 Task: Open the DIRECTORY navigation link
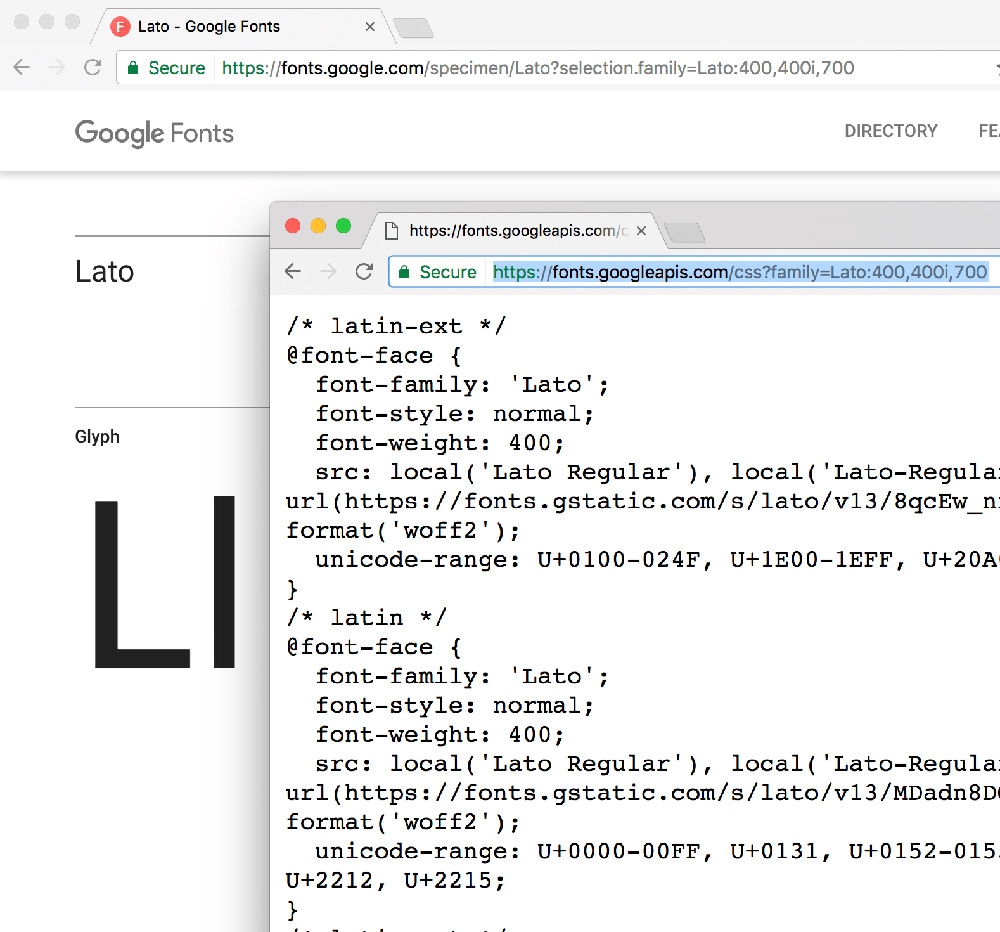point(891,131)
